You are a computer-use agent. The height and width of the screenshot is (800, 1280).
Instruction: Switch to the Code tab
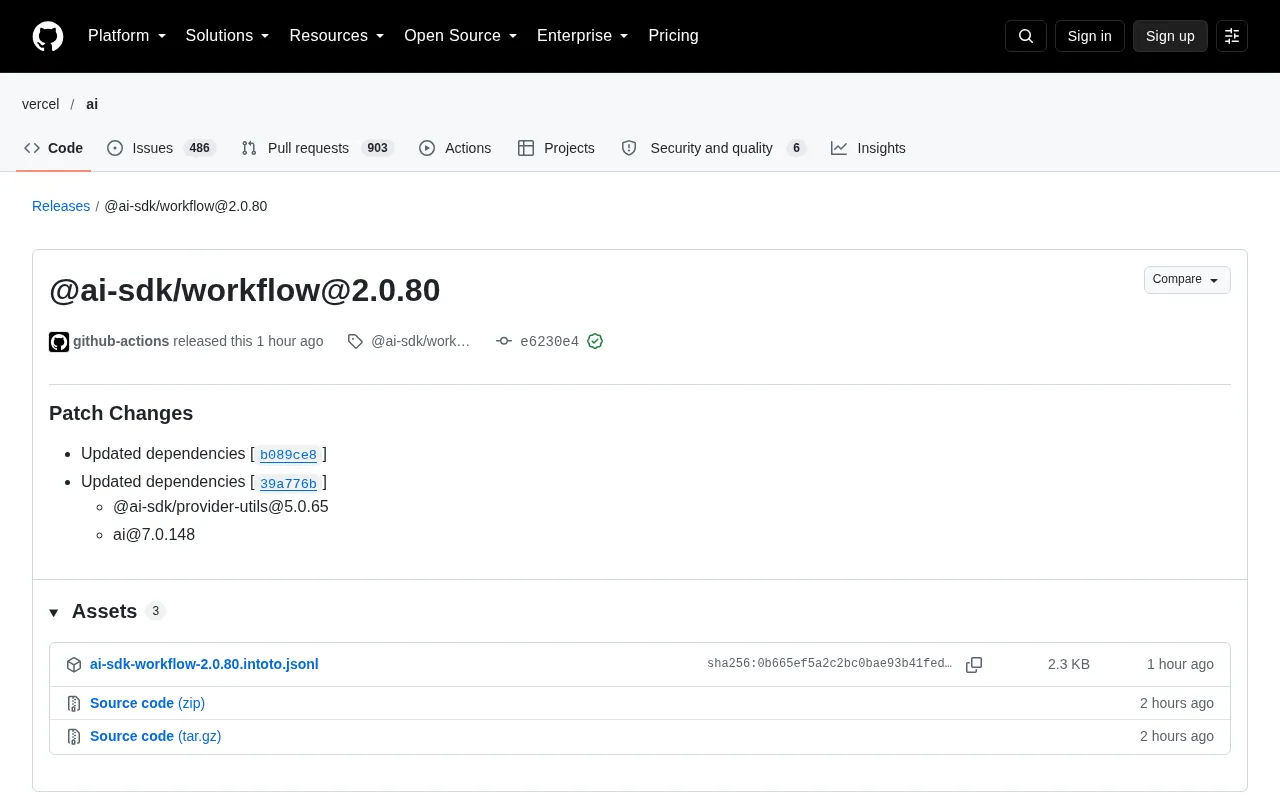coord(54,148)
